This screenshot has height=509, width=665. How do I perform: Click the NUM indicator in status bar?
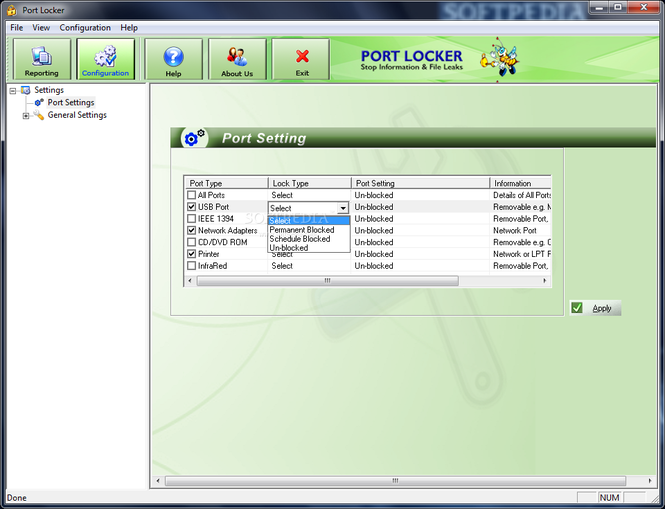609,498
